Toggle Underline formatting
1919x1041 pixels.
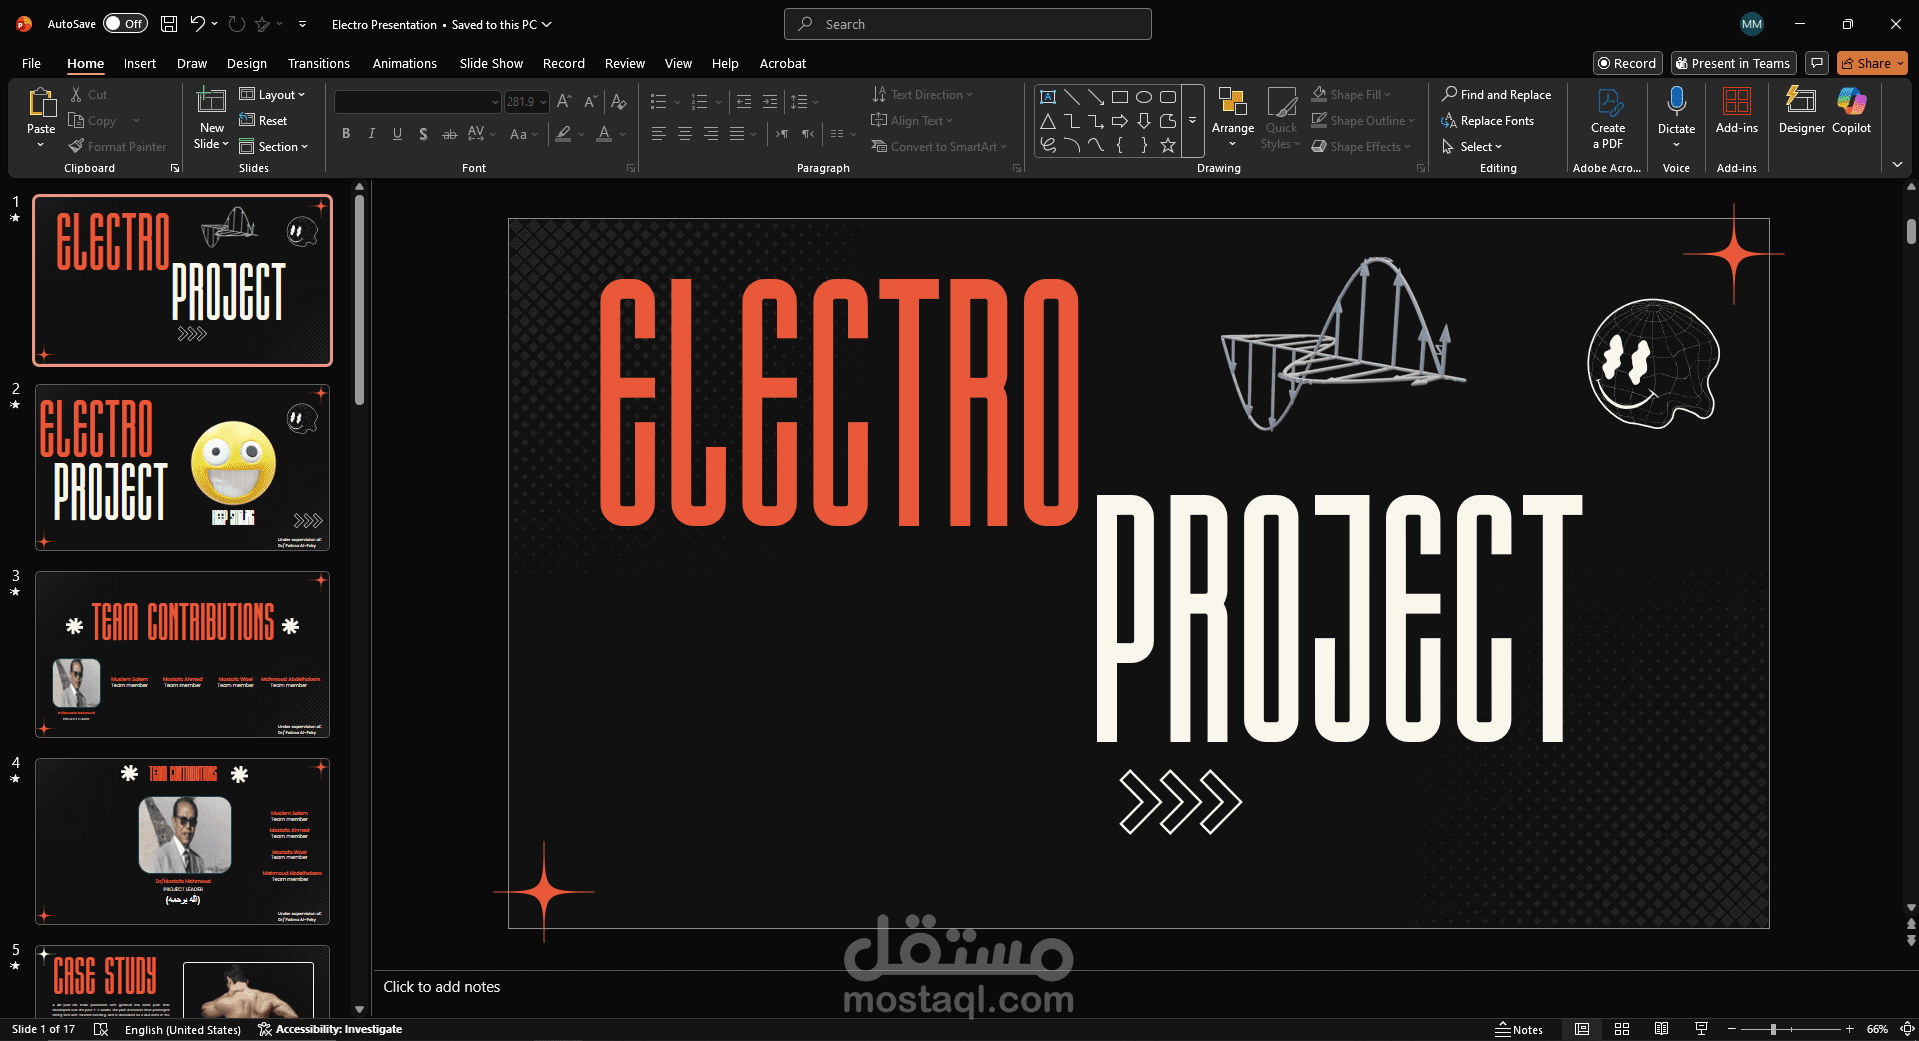(398, 133)
